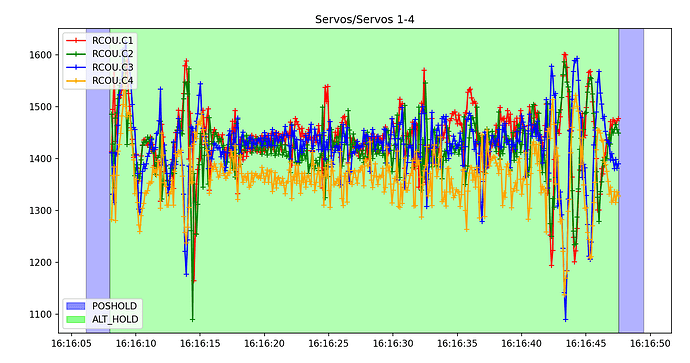Click the 1100 y-axis tick label

coord(40,315)
